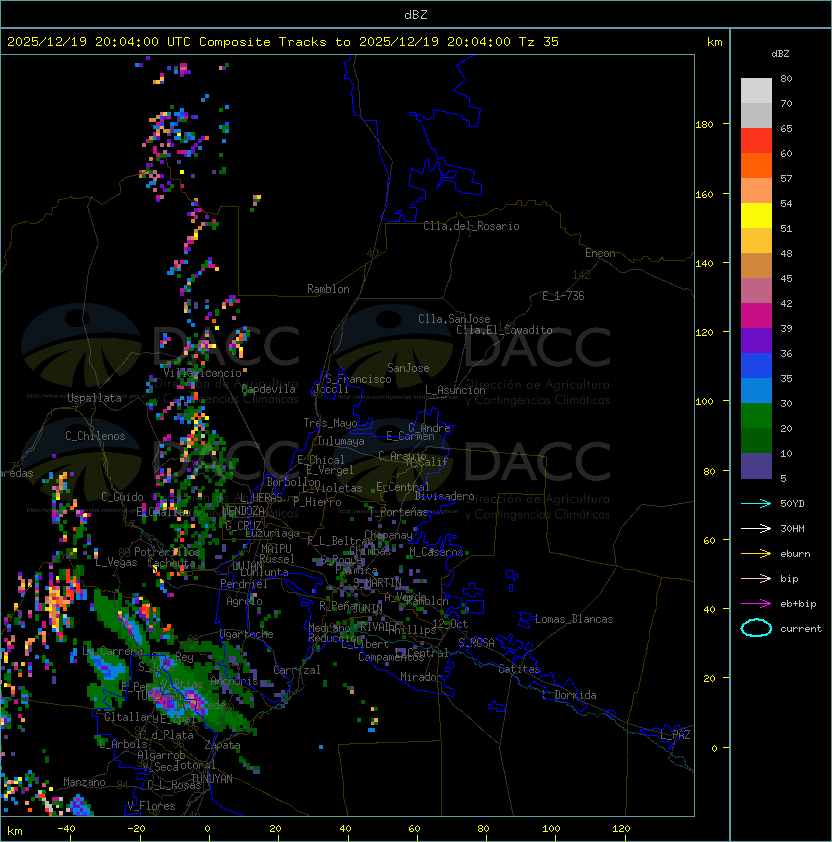
Task: Click the current legend label
Action: tap(801, 628)
